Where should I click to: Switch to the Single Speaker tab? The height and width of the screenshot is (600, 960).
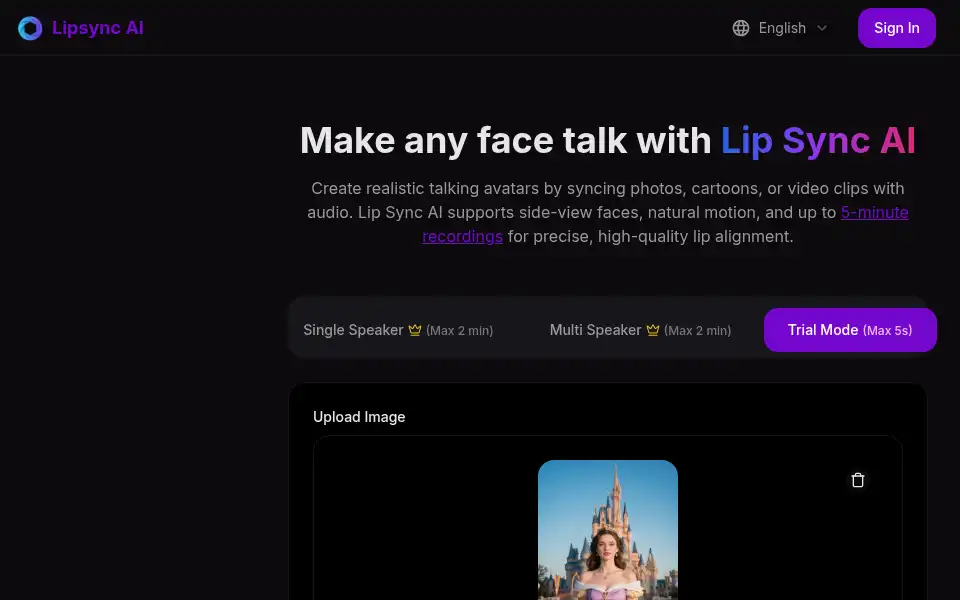pyautogui.click(x=398, y=330)
